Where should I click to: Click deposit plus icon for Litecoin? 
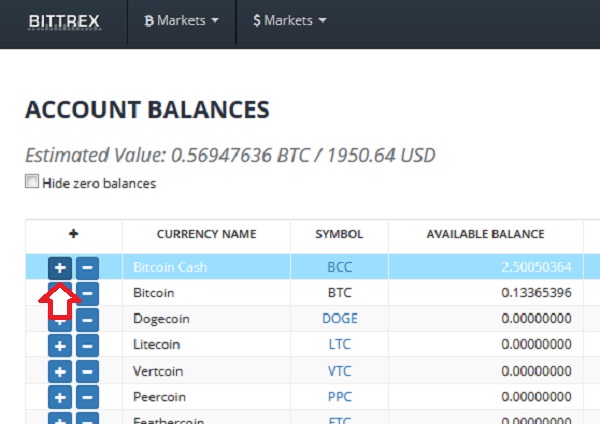(60, 346)
